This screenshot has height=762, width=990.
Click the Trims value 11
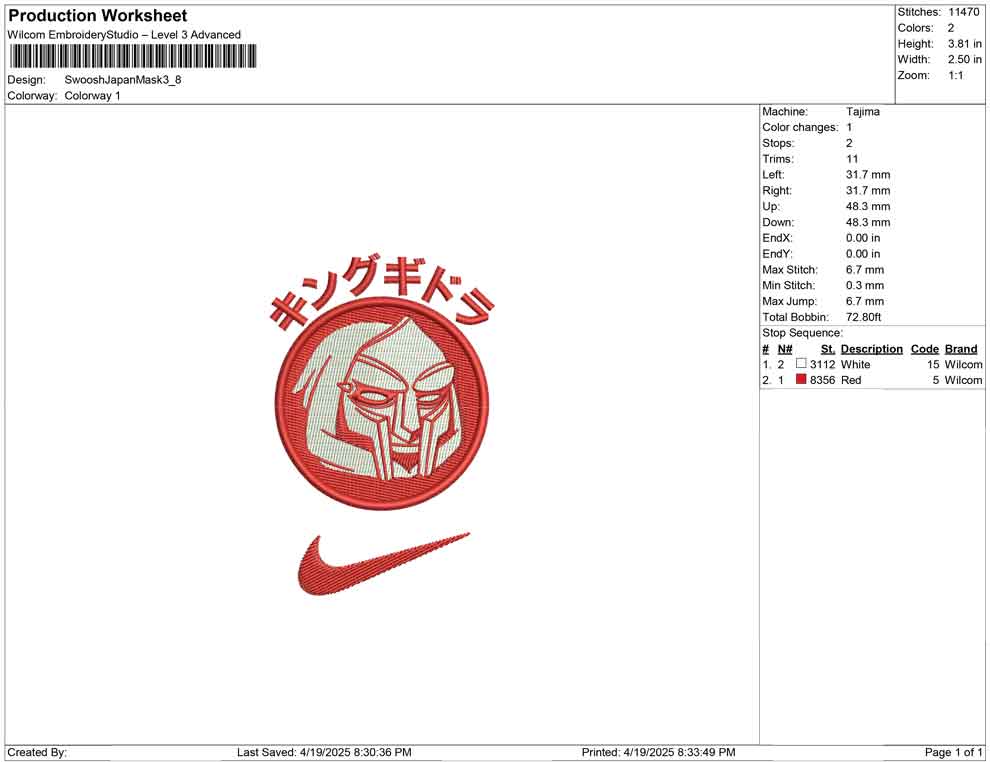[x=852, y=159]
